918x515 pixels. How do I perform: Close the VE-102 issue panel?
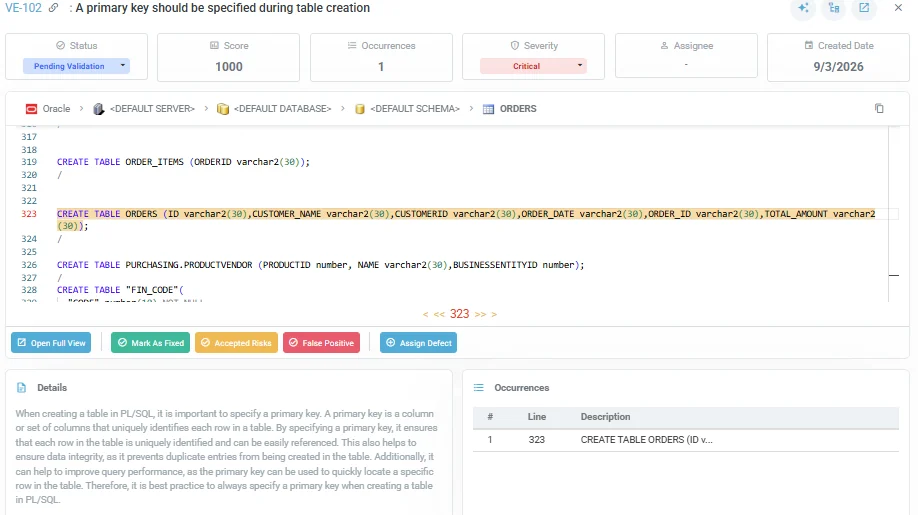[x=898, y=8]
